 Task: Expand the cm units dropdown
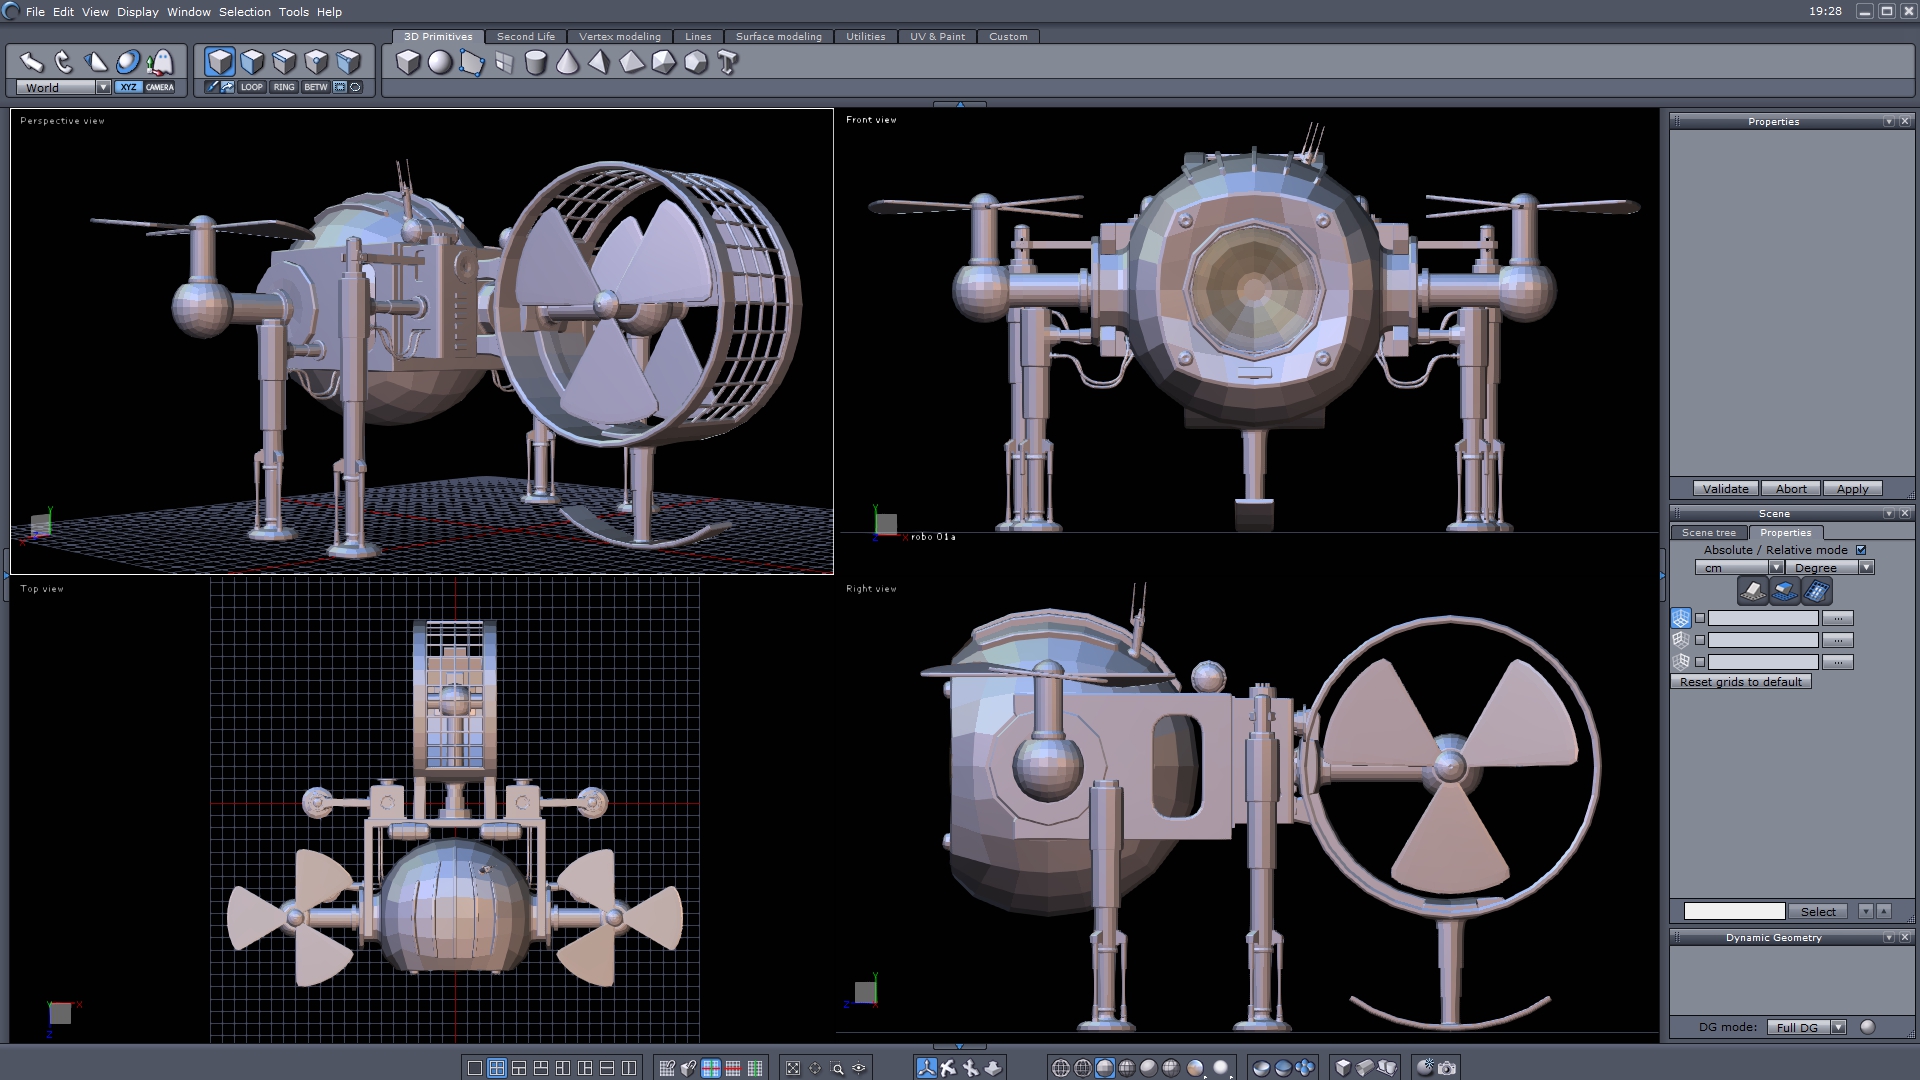coord(1776,567)
